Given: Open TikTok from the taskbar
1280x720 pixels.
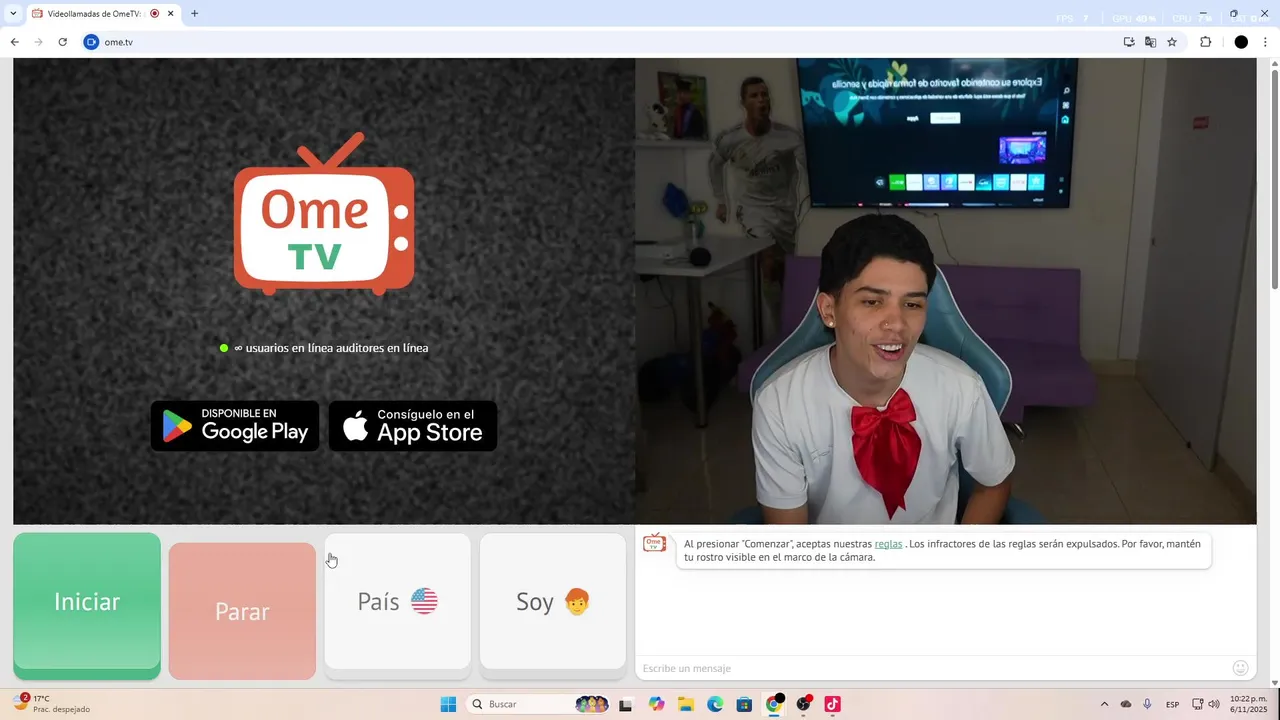Looking at the screenshot, I should tap(832, 704).
